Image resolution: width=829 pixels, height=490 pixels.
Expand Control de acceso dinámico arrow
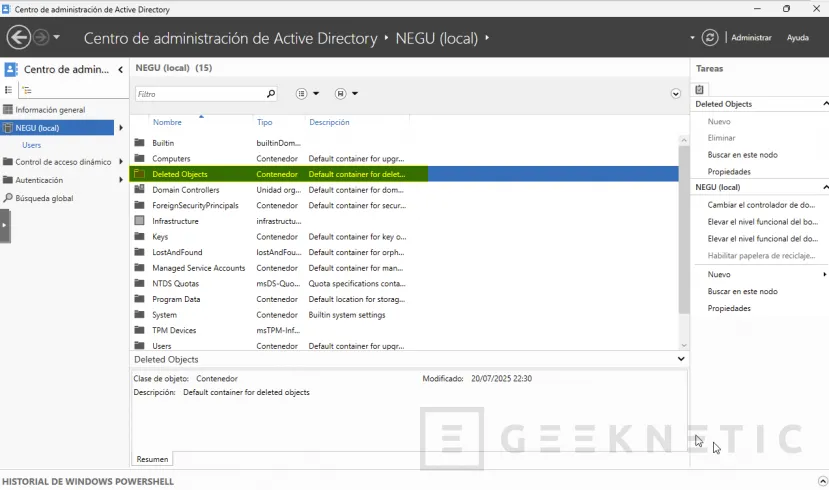click(x=121, y=162)
